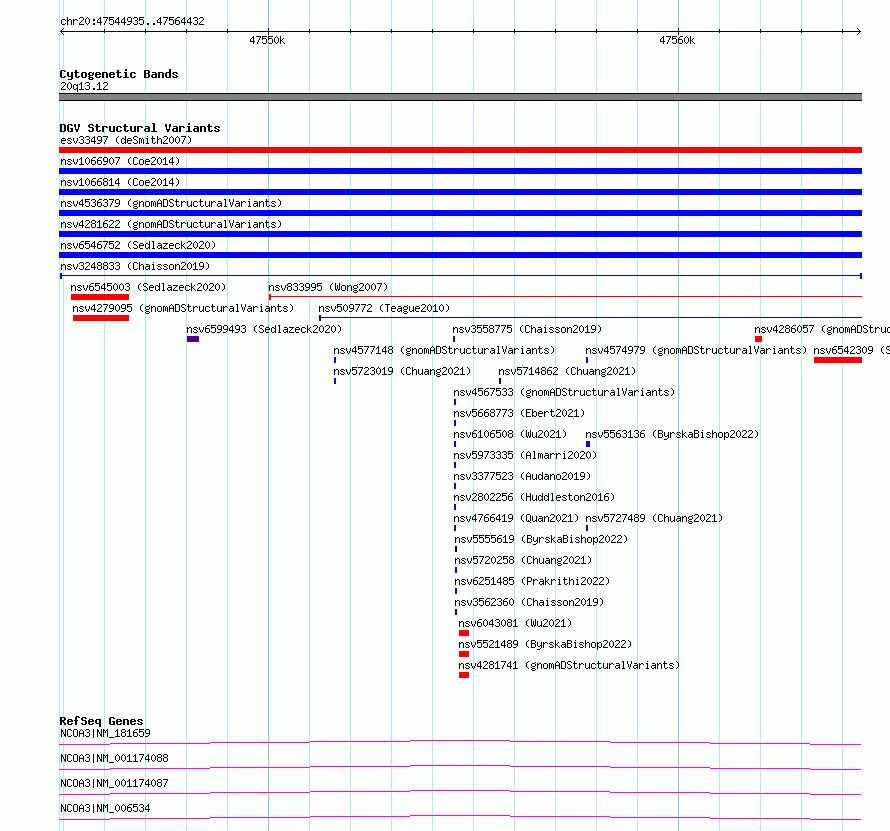
Task: Open nsv6043081 (Wu2021) label
Action: [515, 623]
